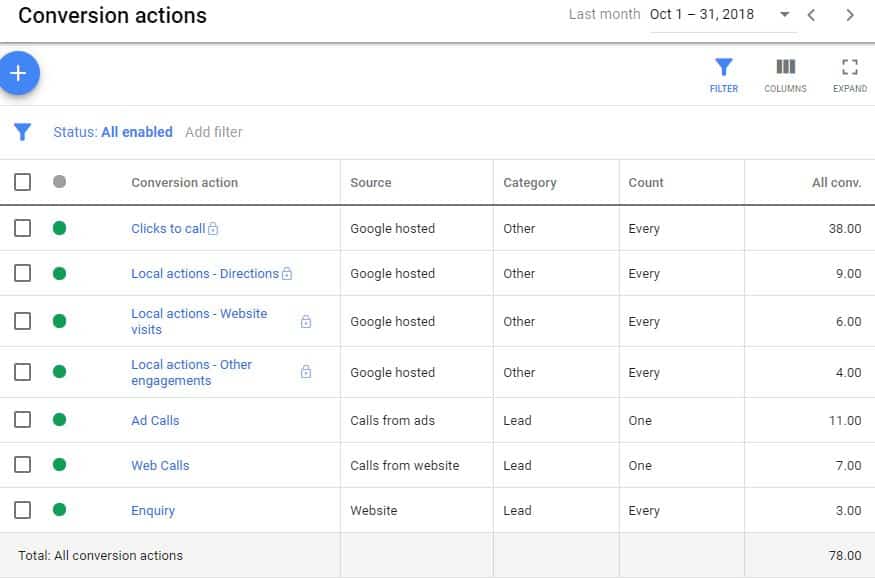Image resolution: width=875 pixels, height=580 pixels.
Task: Open the Web Calls conversion action
Action: click(160, 465)
